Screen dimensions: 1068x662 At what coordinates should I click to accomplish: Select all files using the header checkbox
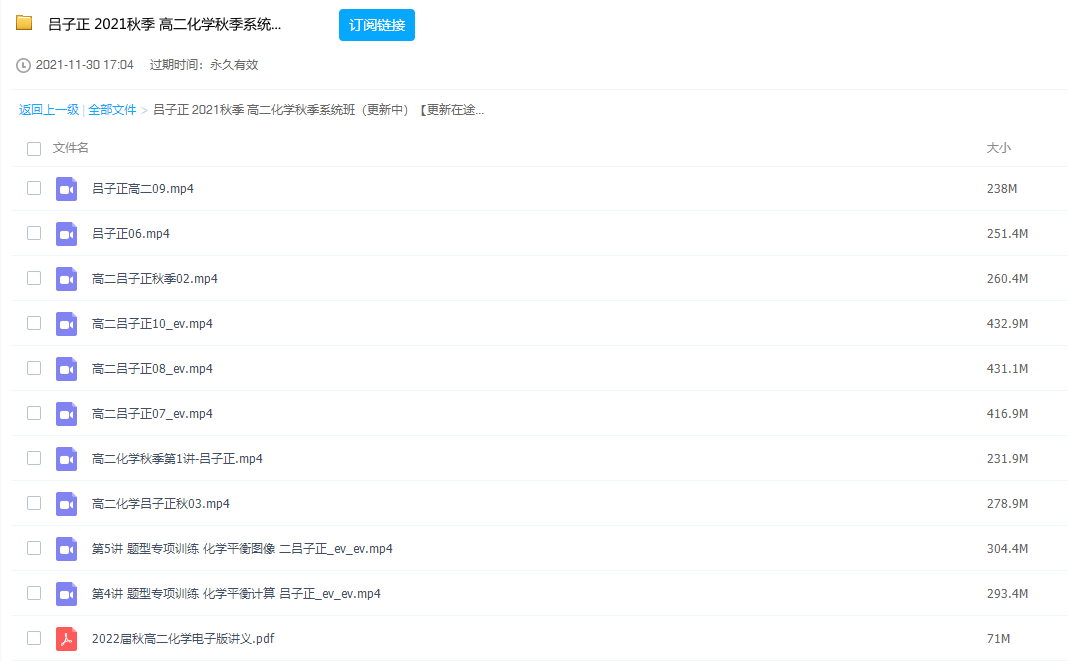point(33,147)
